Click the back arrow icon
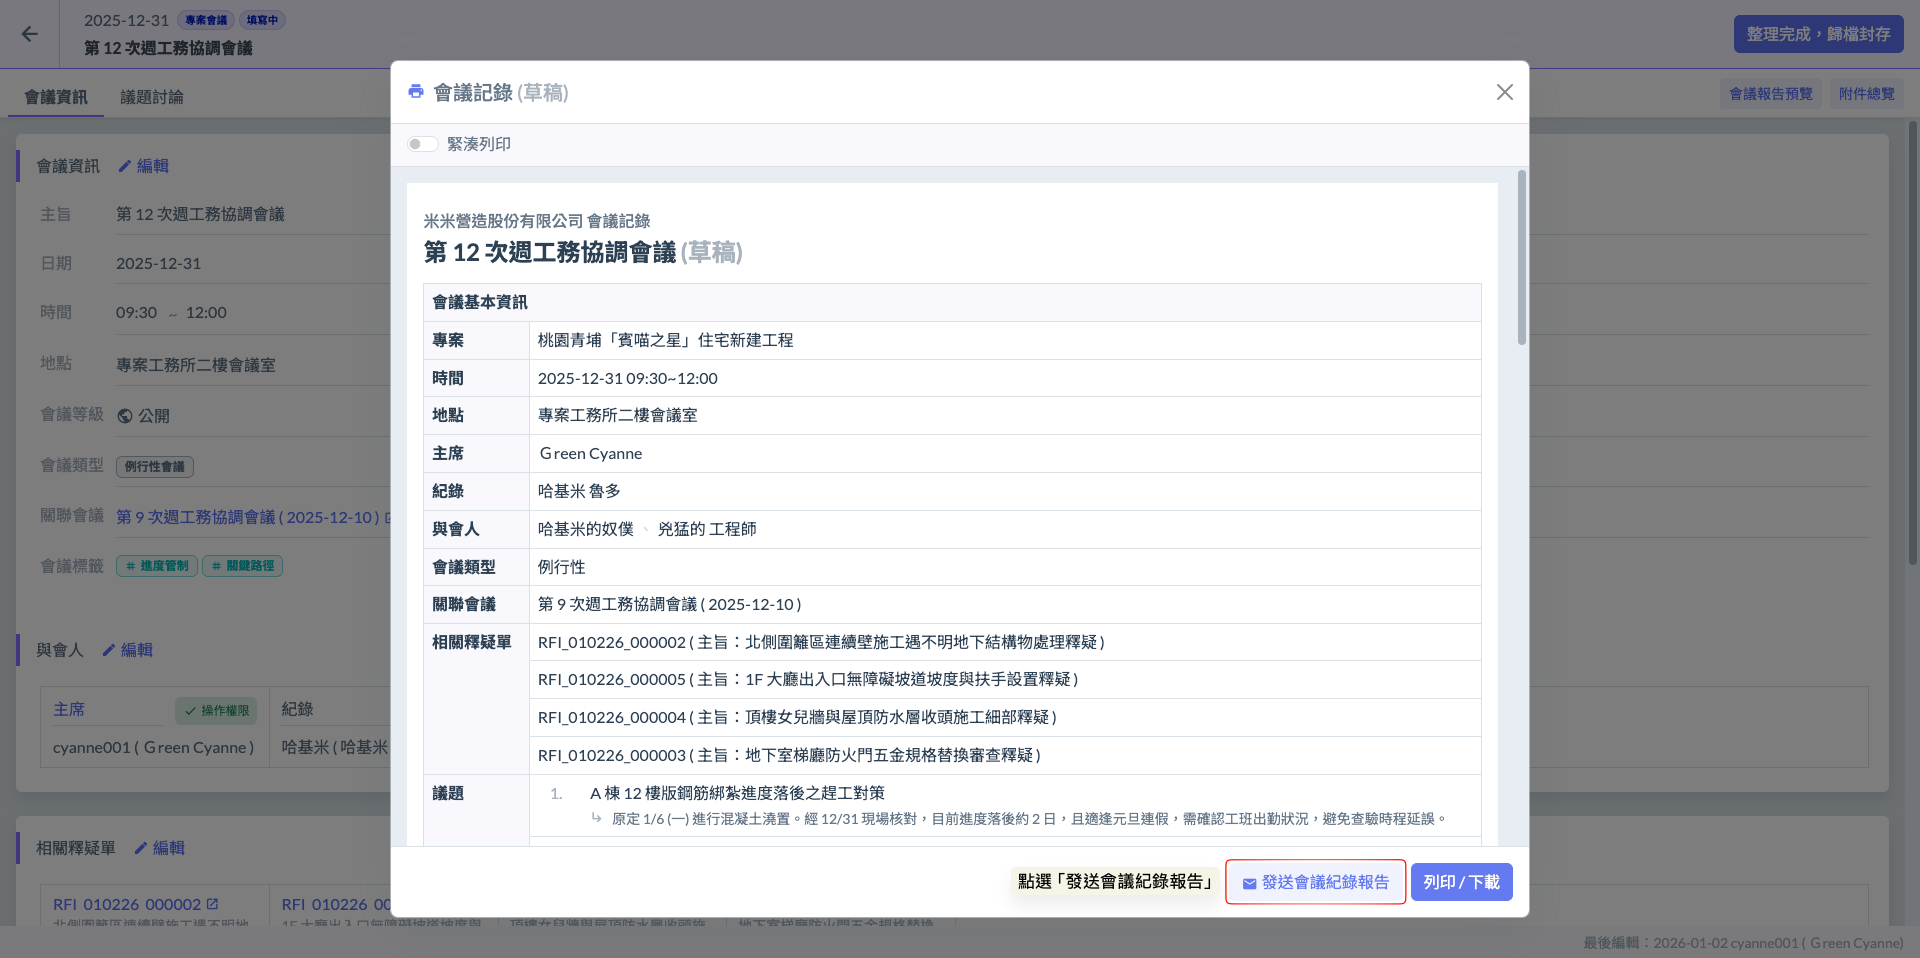The height and width of the screenshot is (958, 1920). tap(30, 34)
